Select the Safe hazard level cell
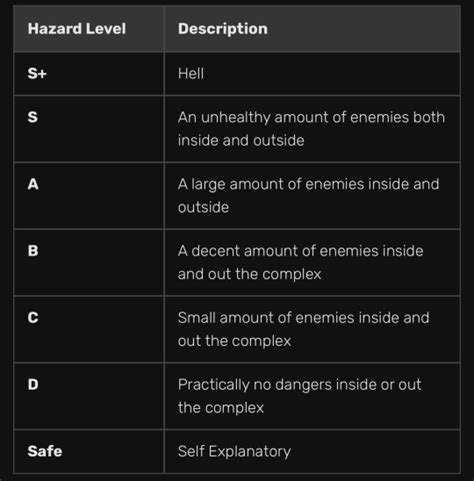The image size is (474, 481). click(89, 451)
